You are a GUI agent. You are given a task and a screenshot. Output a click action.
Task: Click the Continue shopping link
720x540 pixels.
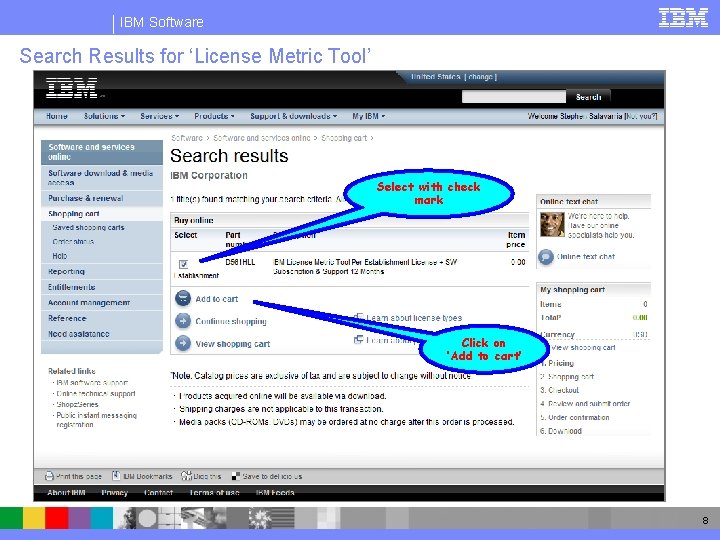click(231, 321)
